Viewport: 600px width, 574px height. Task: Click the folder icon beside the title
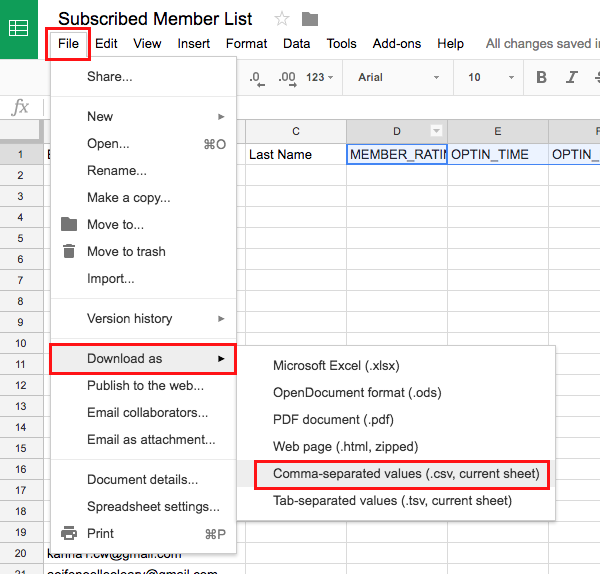click(x=310, y=19)
